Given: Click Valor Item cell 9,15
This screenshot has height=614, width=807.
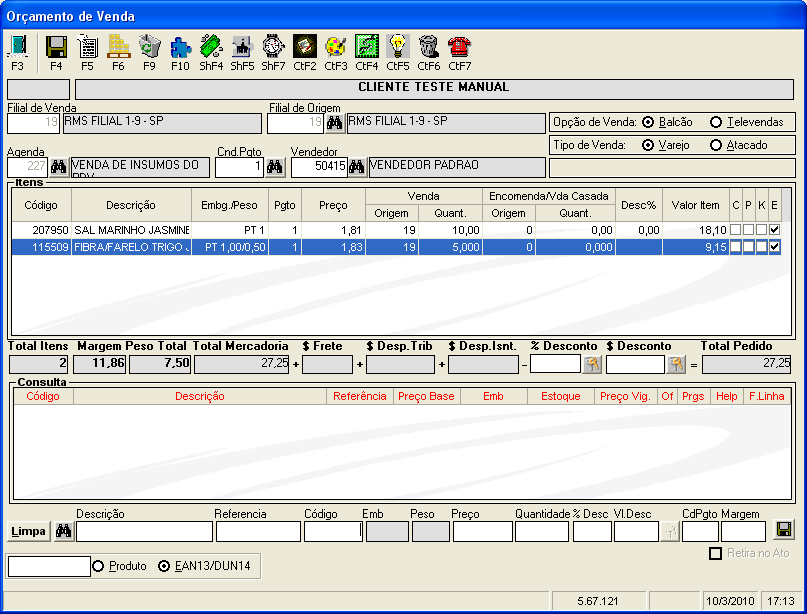Looking at the screenshot, I should (696, 247).
